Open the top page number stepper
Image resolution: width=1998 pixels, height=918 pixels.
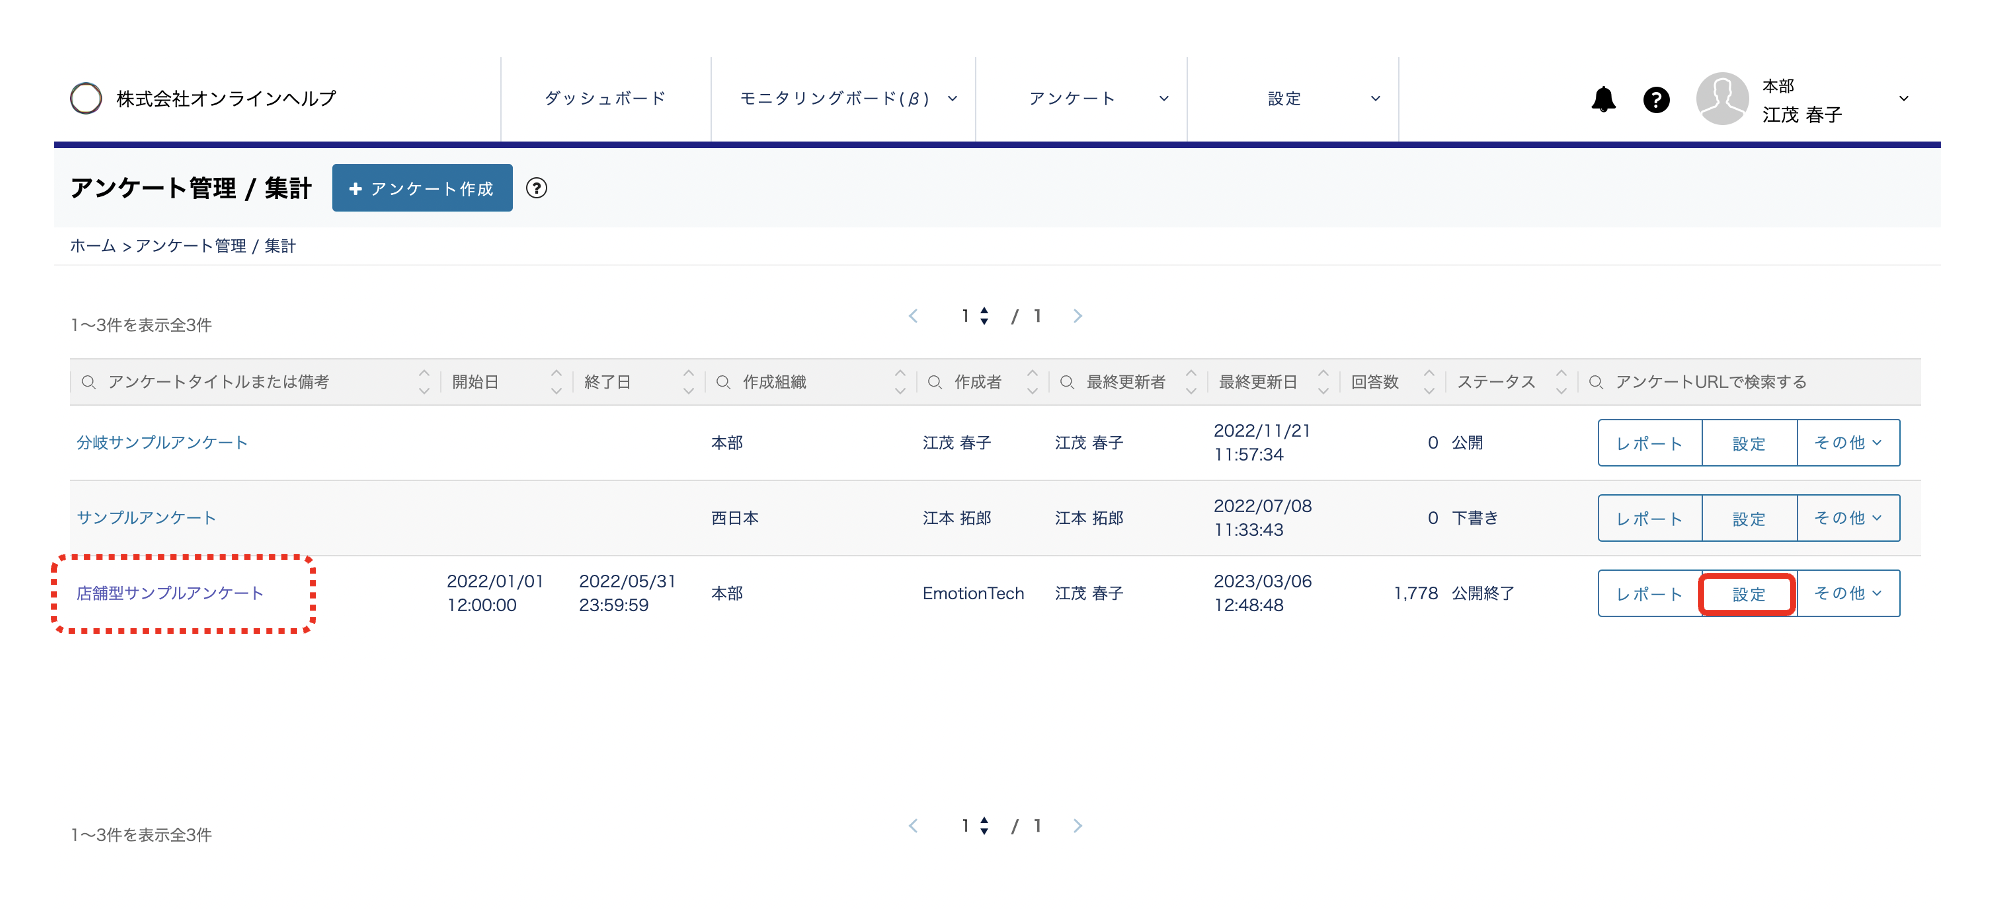(984, 316)
